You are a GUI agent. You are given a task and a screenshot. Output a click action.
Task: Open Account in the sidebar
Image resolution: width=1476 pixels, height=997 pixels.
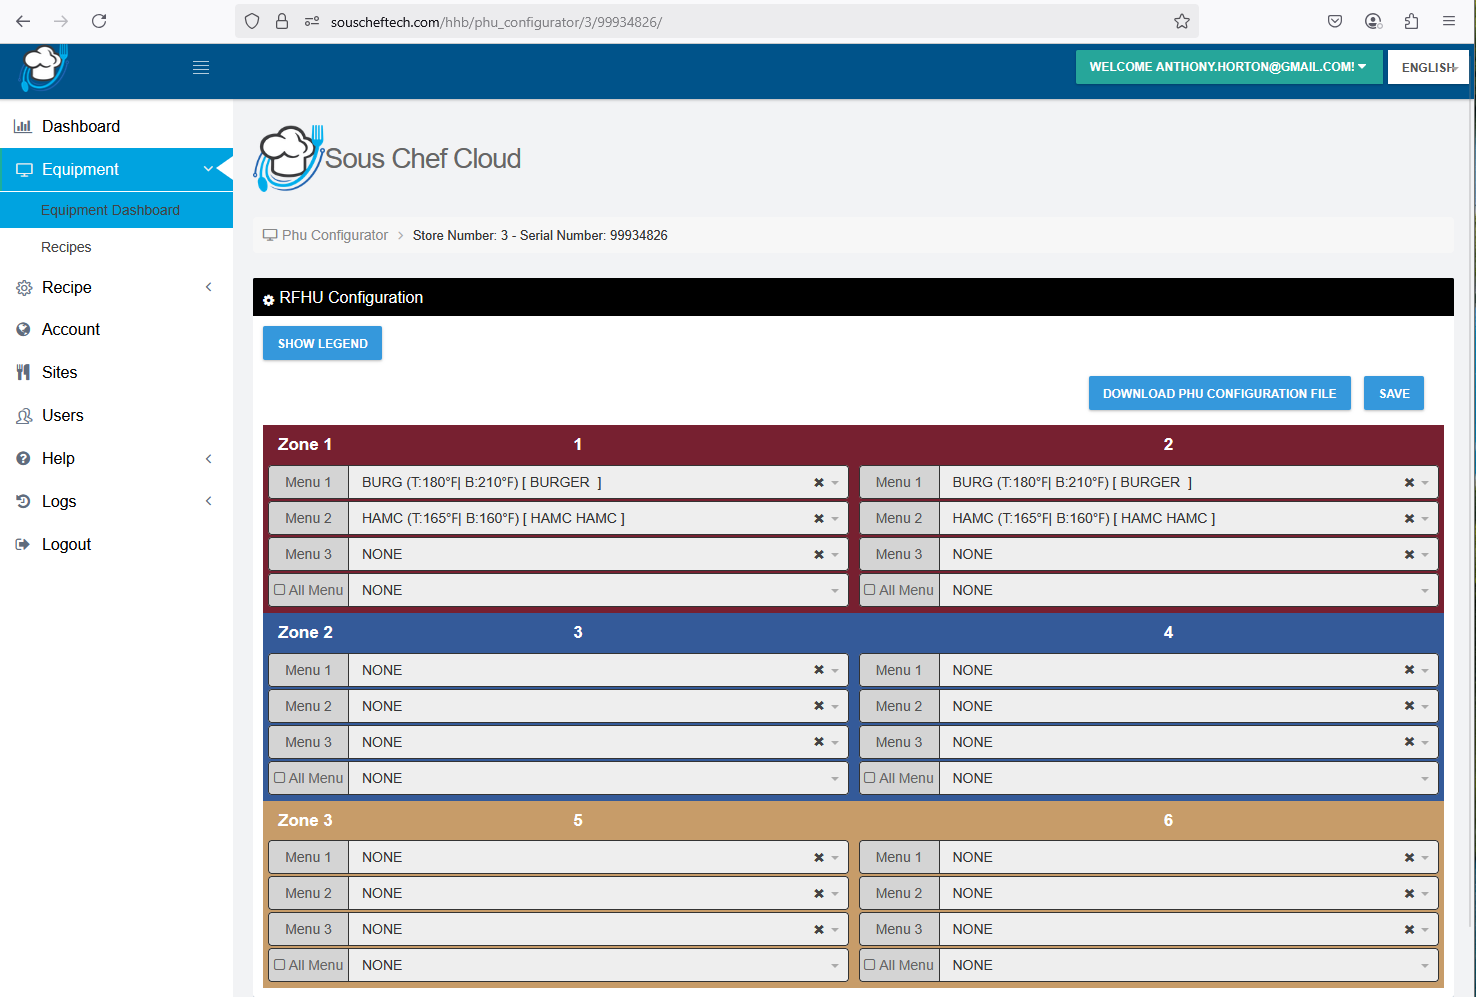70,329
